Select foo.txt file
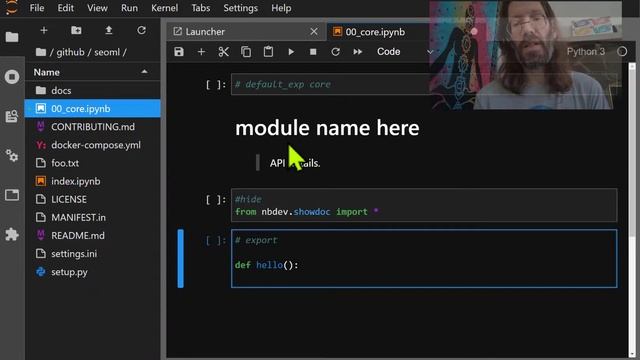Screen dimensions: 640x360 pyautogui.click(x=93, y=163)
